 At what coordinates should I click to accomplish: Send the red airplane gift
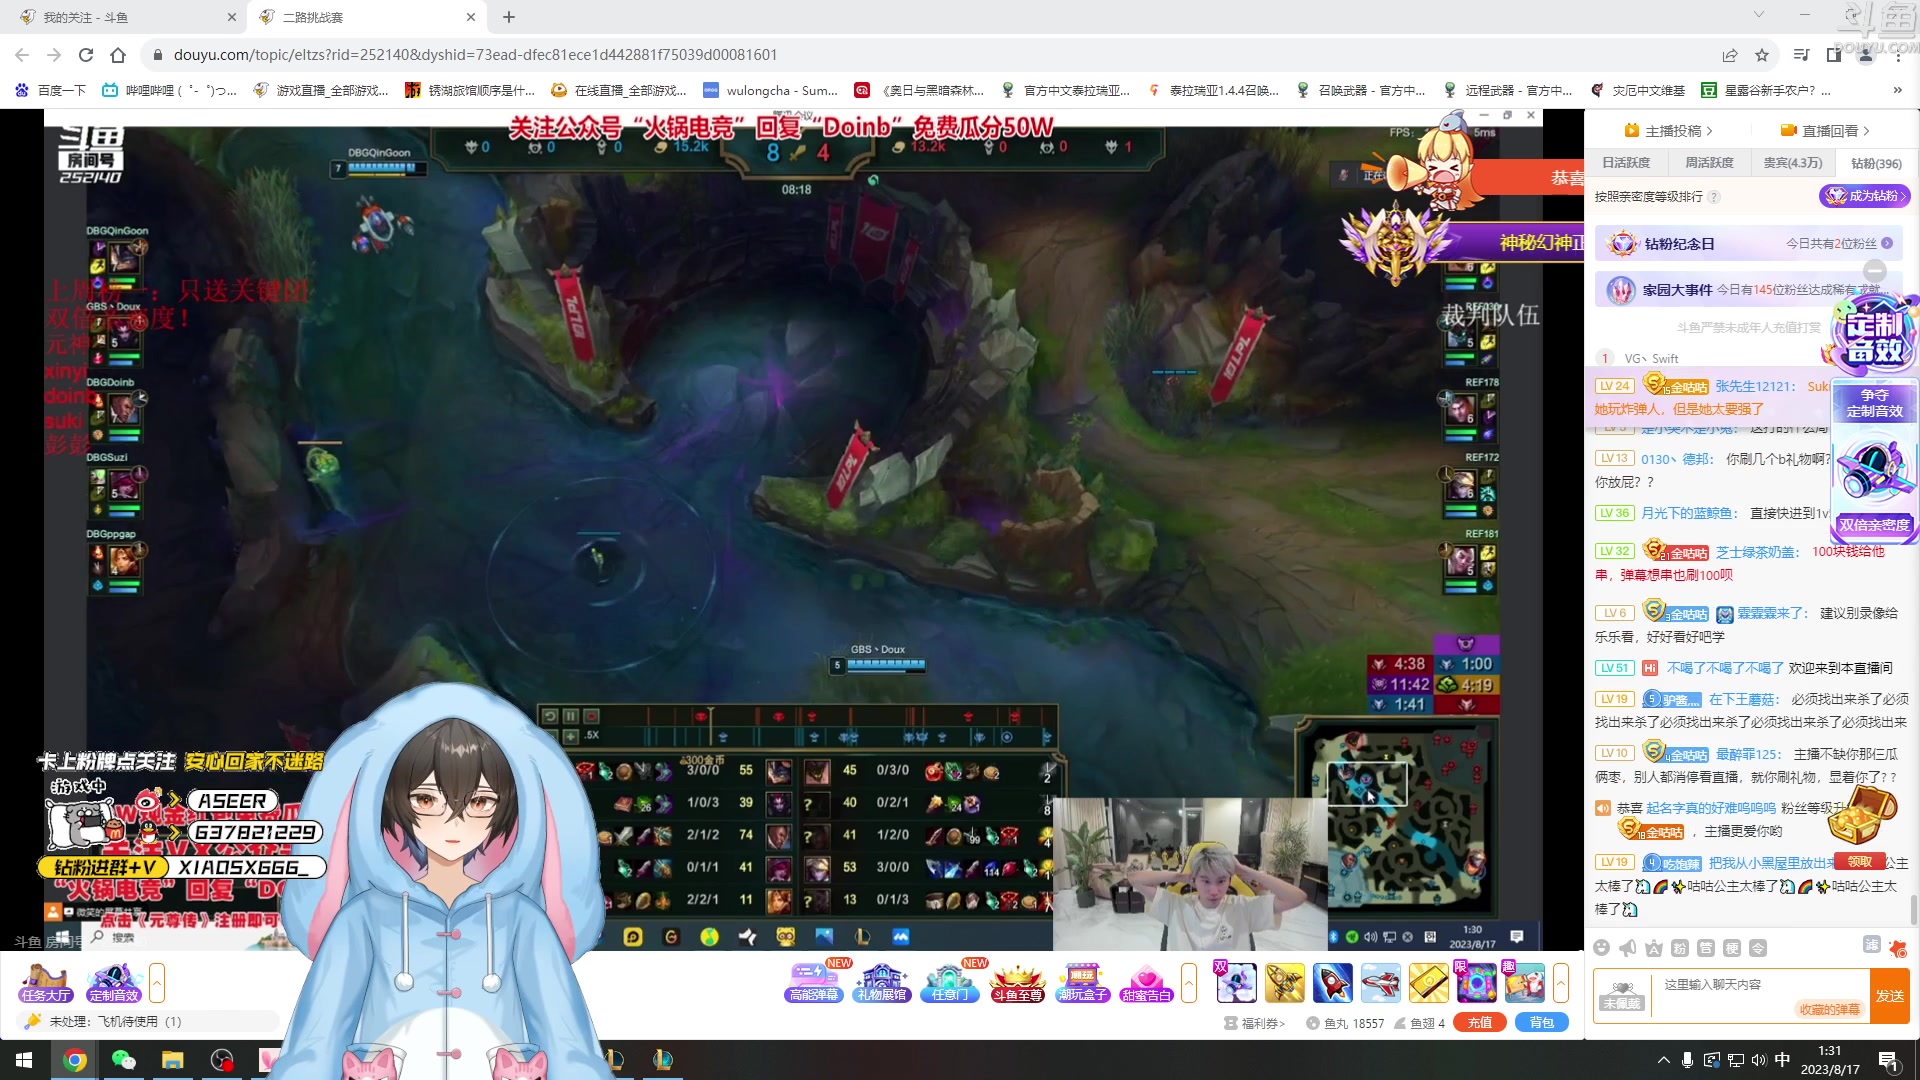pyautogui.click(x=1380, y=983)
